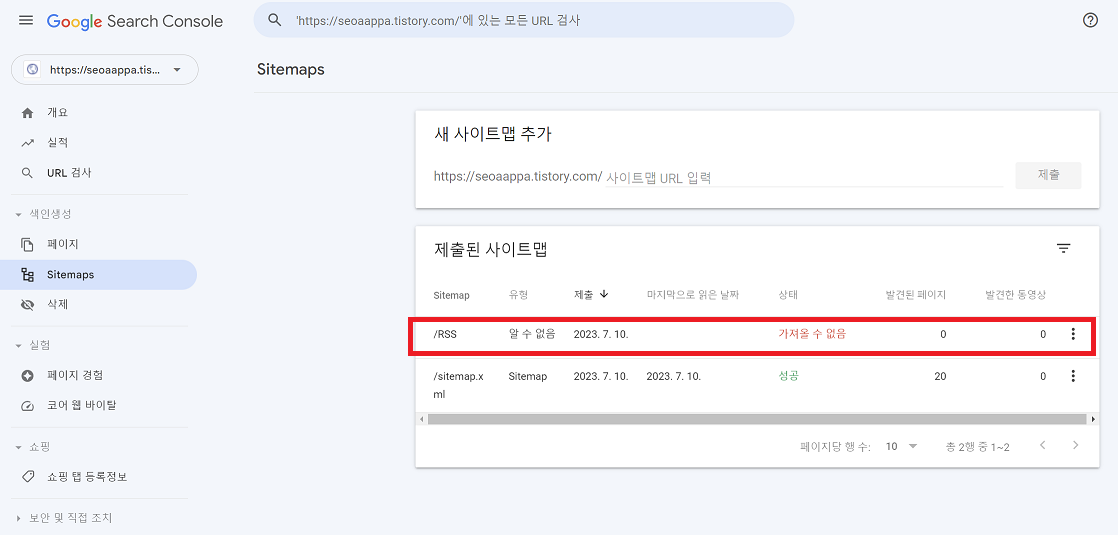Click the left arrow of horizontal scrollbar
1118x535 pixels.
pyautogui.click(x=421, y=419)
